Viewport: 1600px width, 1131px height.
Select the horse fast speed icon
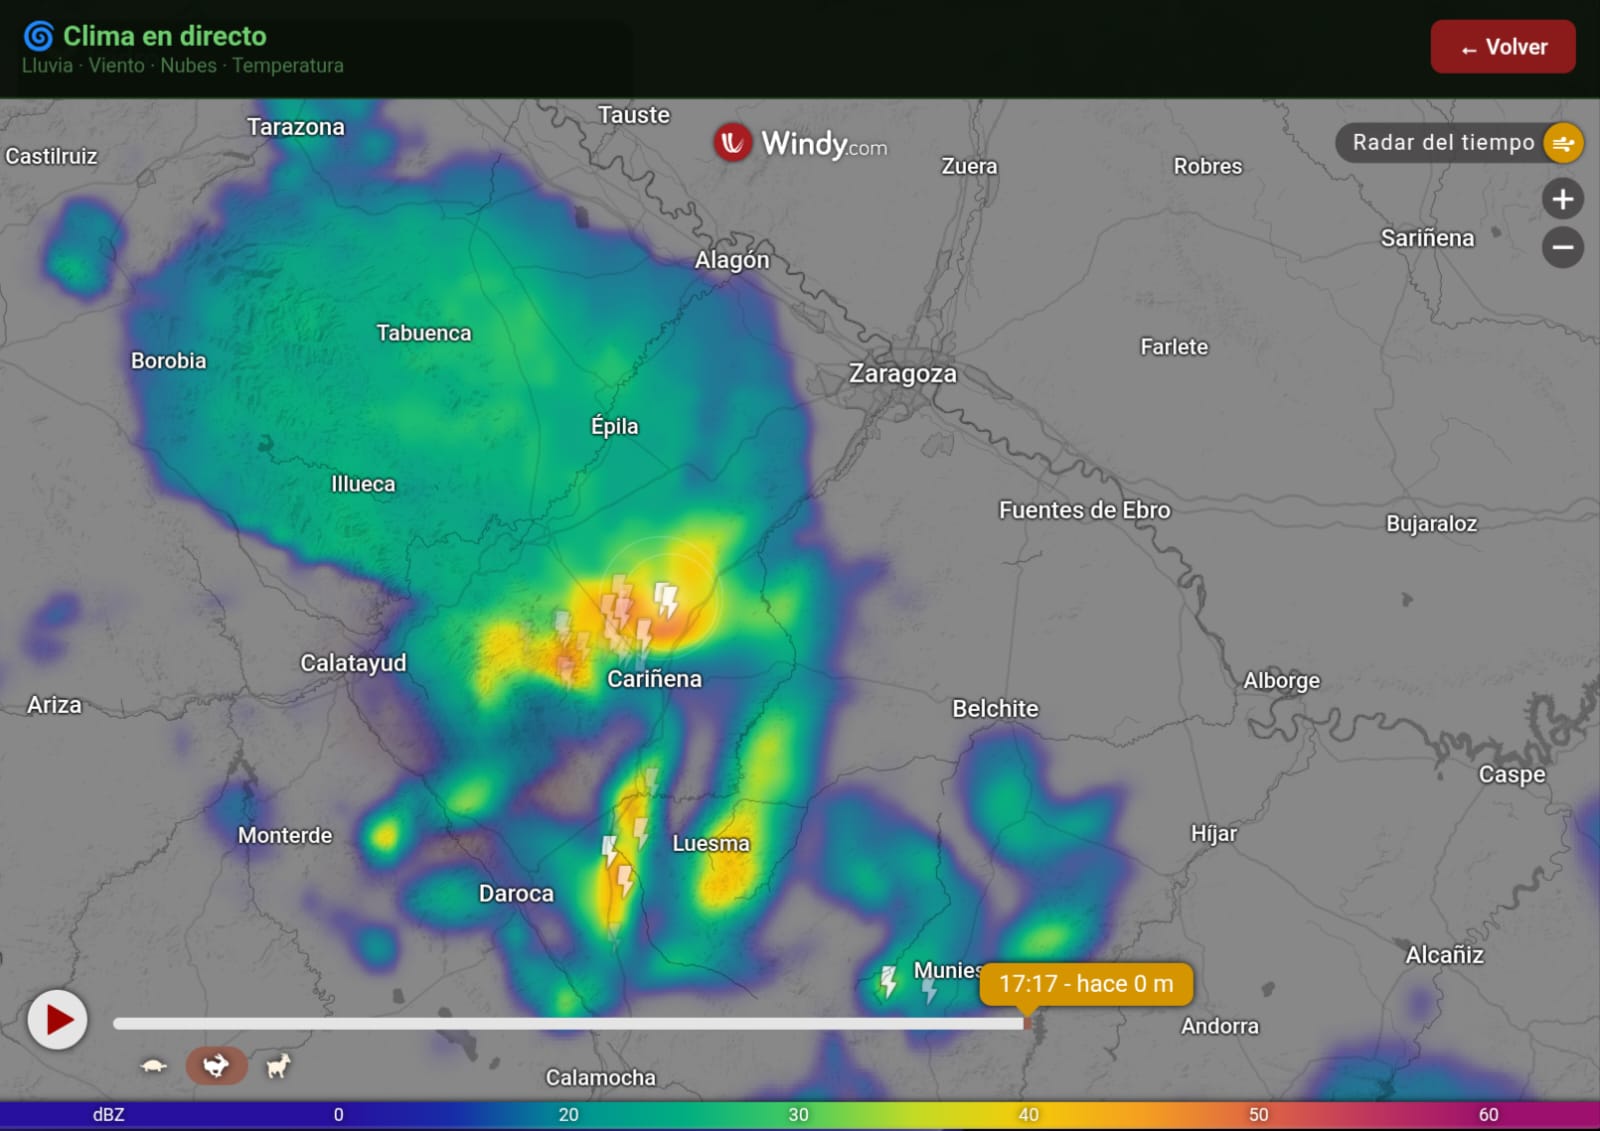(278, 1066)
